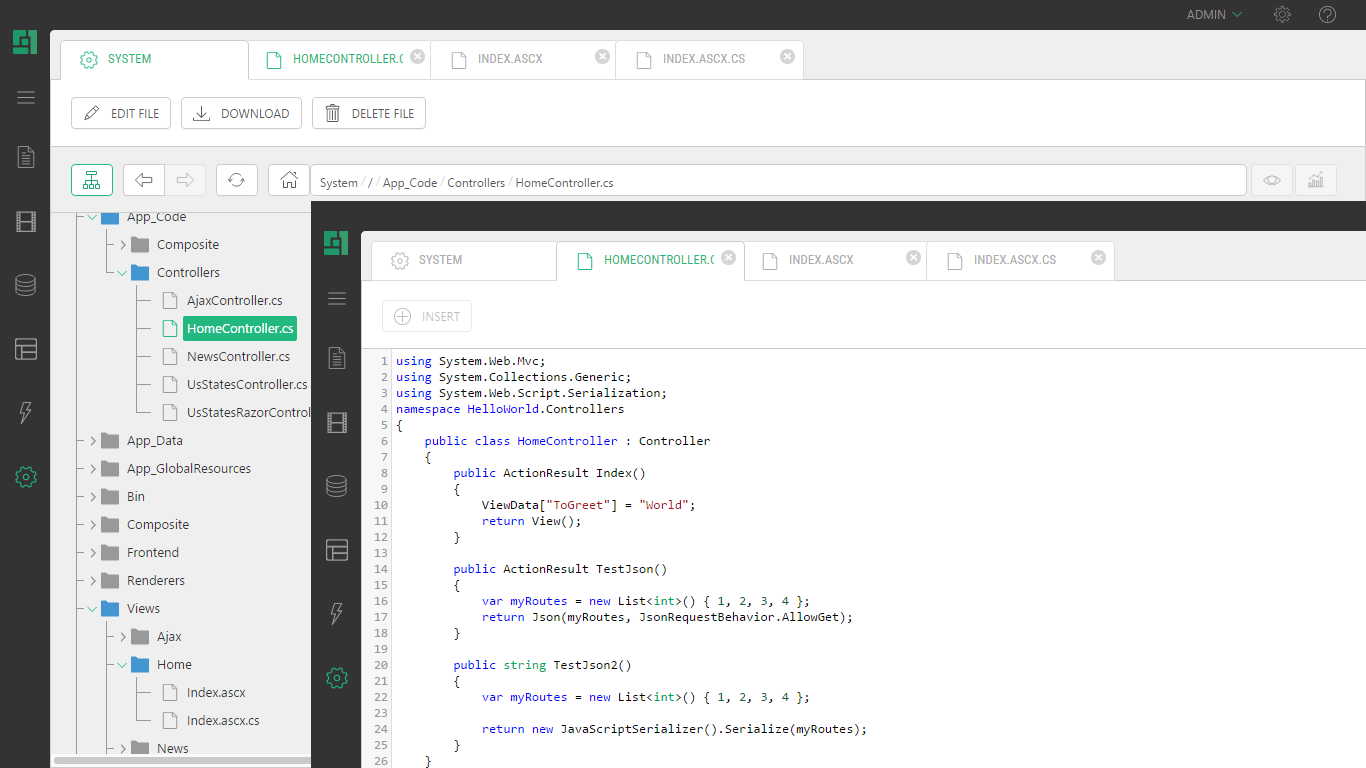Switch to the INDEX.ASCX tab
Image resolution: width=1366 pixels, height=768 pixels.
[x=510, y=59]
